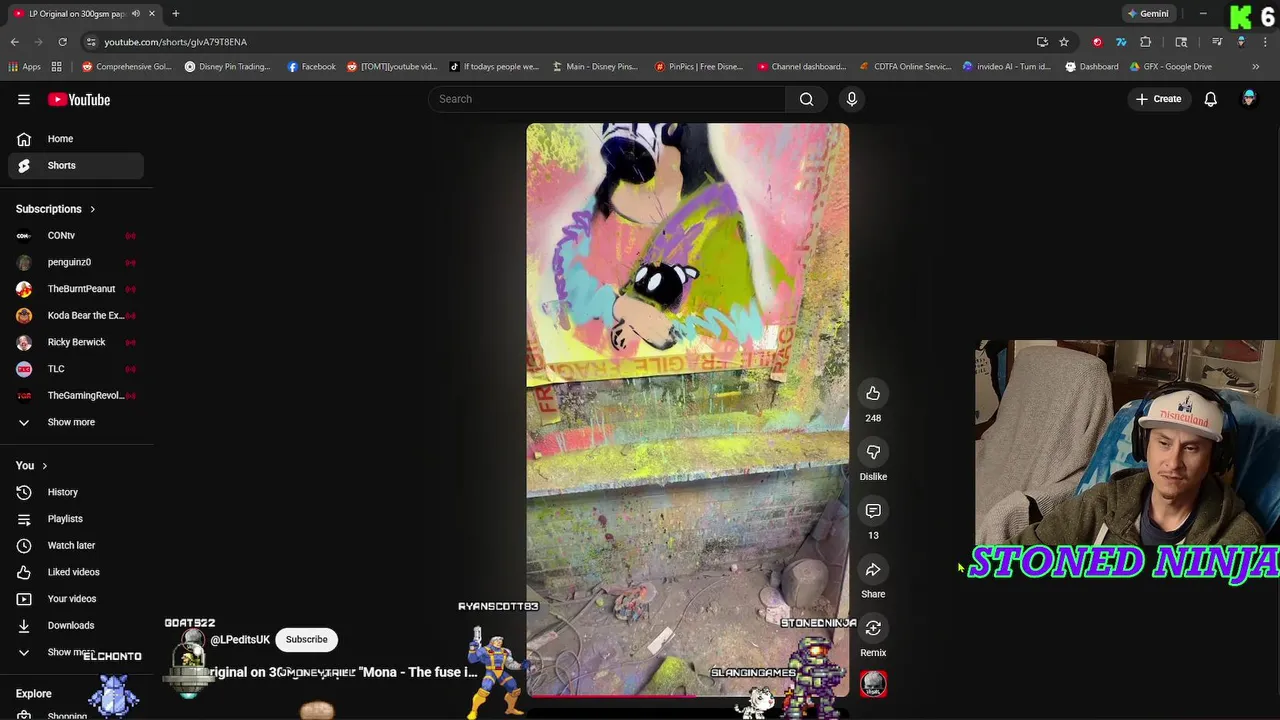This screenshot has width=1280, height=720.
Task: Open the Explore section heading
Action: click(x=33, y=694)
